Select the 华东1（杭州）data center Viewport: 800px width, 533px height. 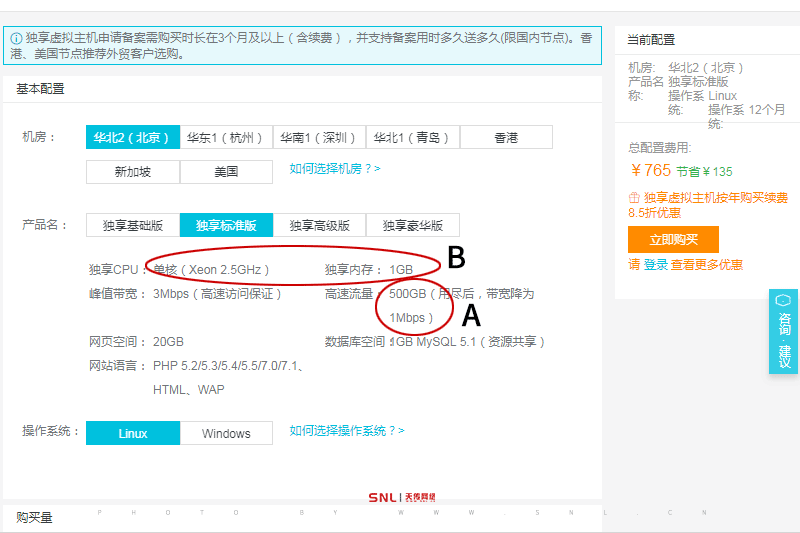click(x=226, y=138)
